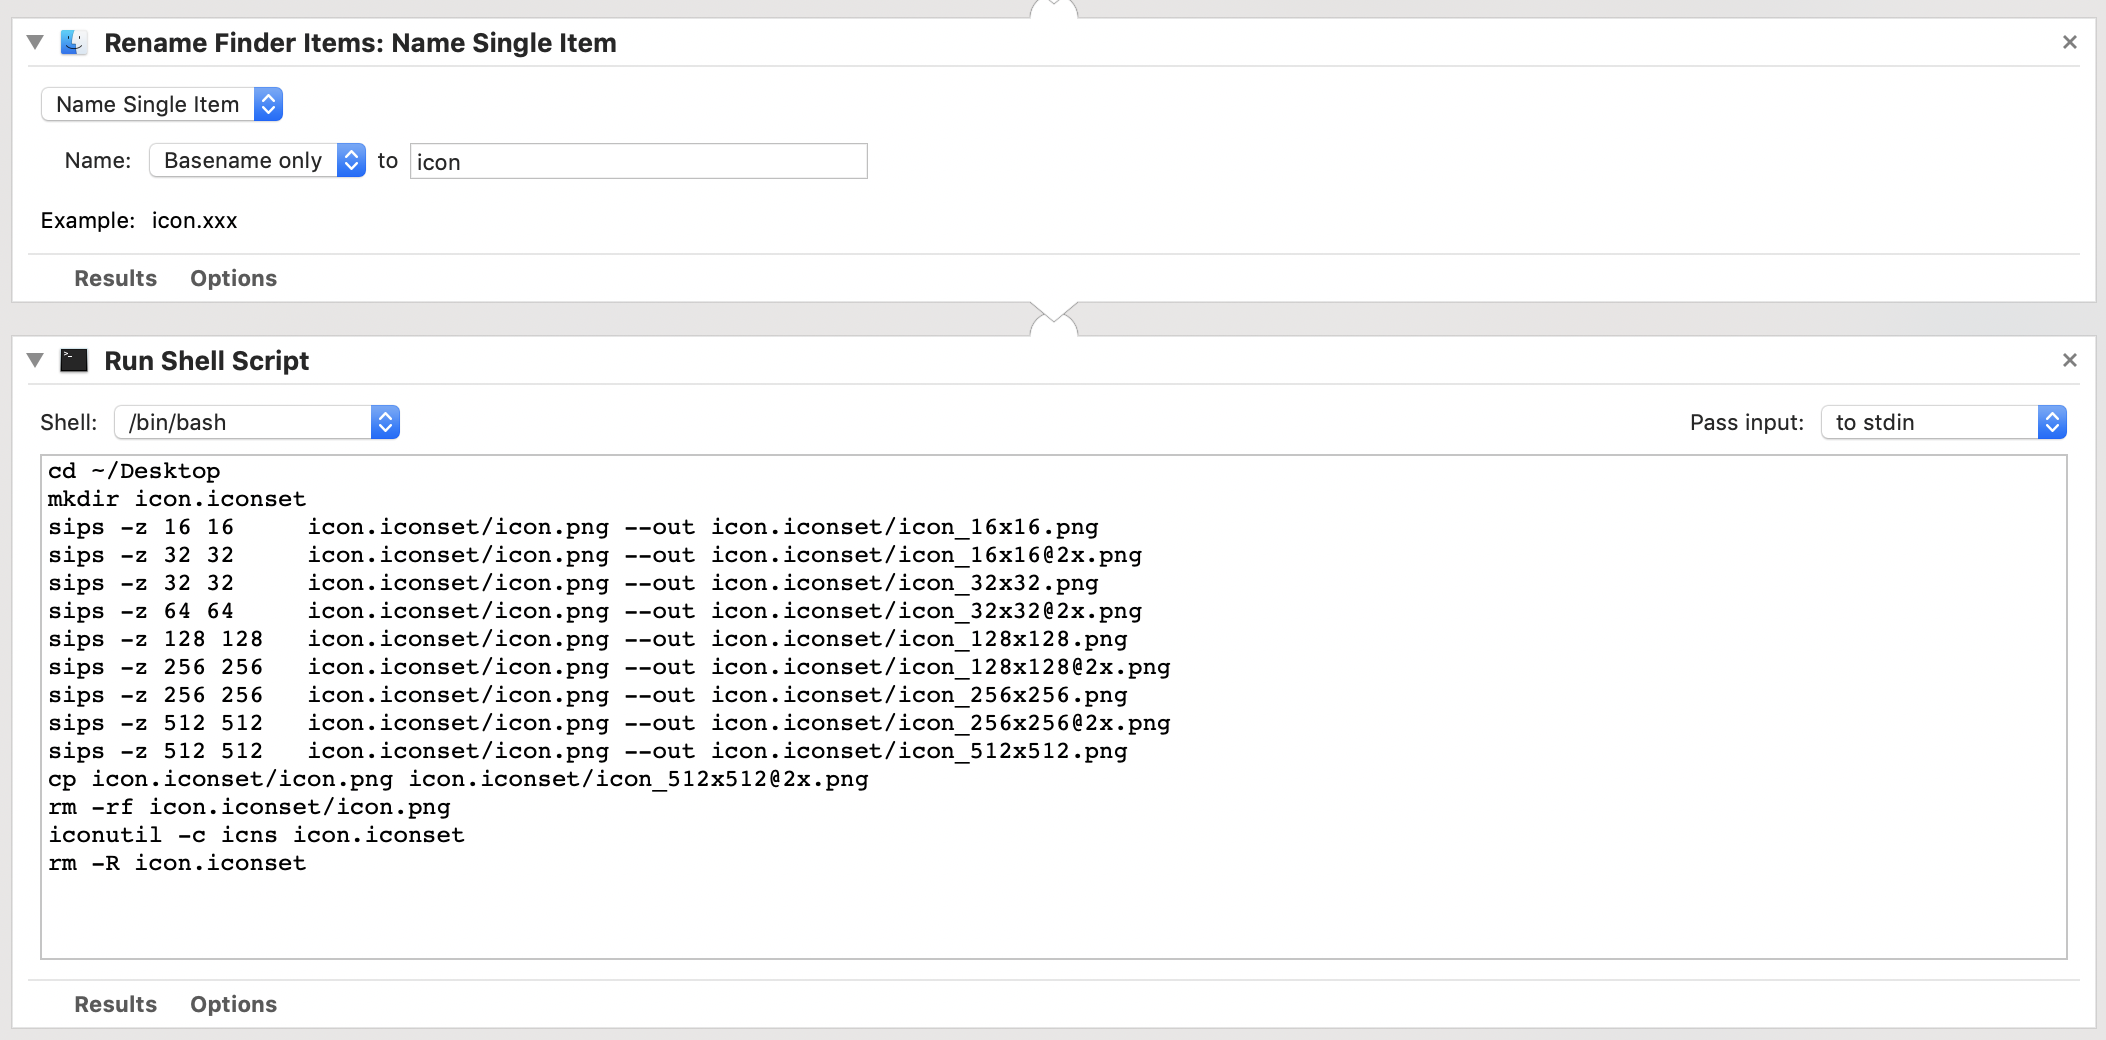2106x1040 pixels.
Task: Click the Example icon.xxx text
Action: point(194,220)
